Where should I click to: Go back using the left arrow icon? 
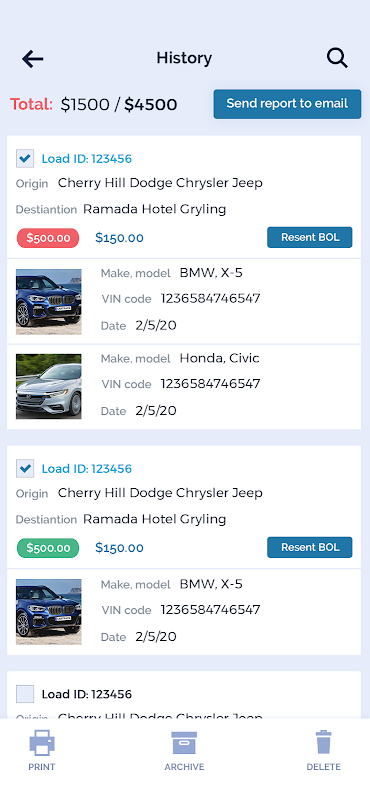pyautogui.click(x=32, y=59)
